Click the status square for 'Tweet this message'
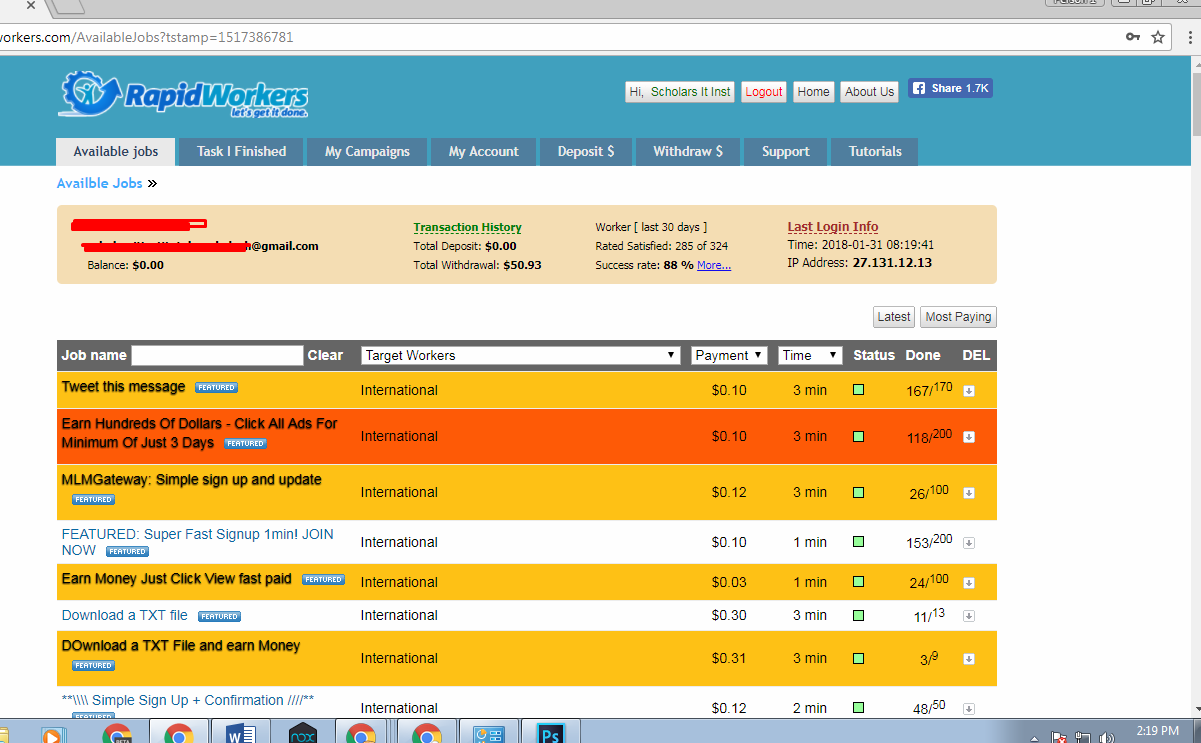Screen dimensions: 1201x743 click(858, 390)
